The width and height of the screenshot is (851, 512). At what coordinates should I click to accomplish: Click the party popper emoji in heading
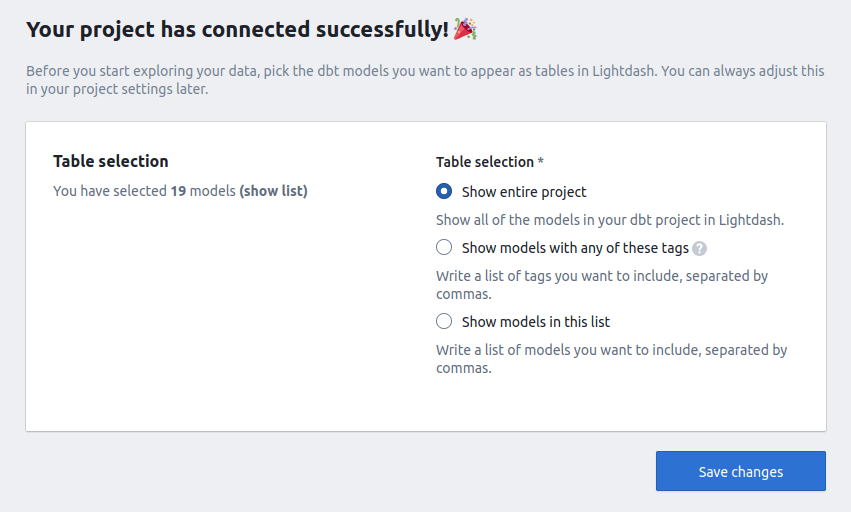tap(465, 29)
